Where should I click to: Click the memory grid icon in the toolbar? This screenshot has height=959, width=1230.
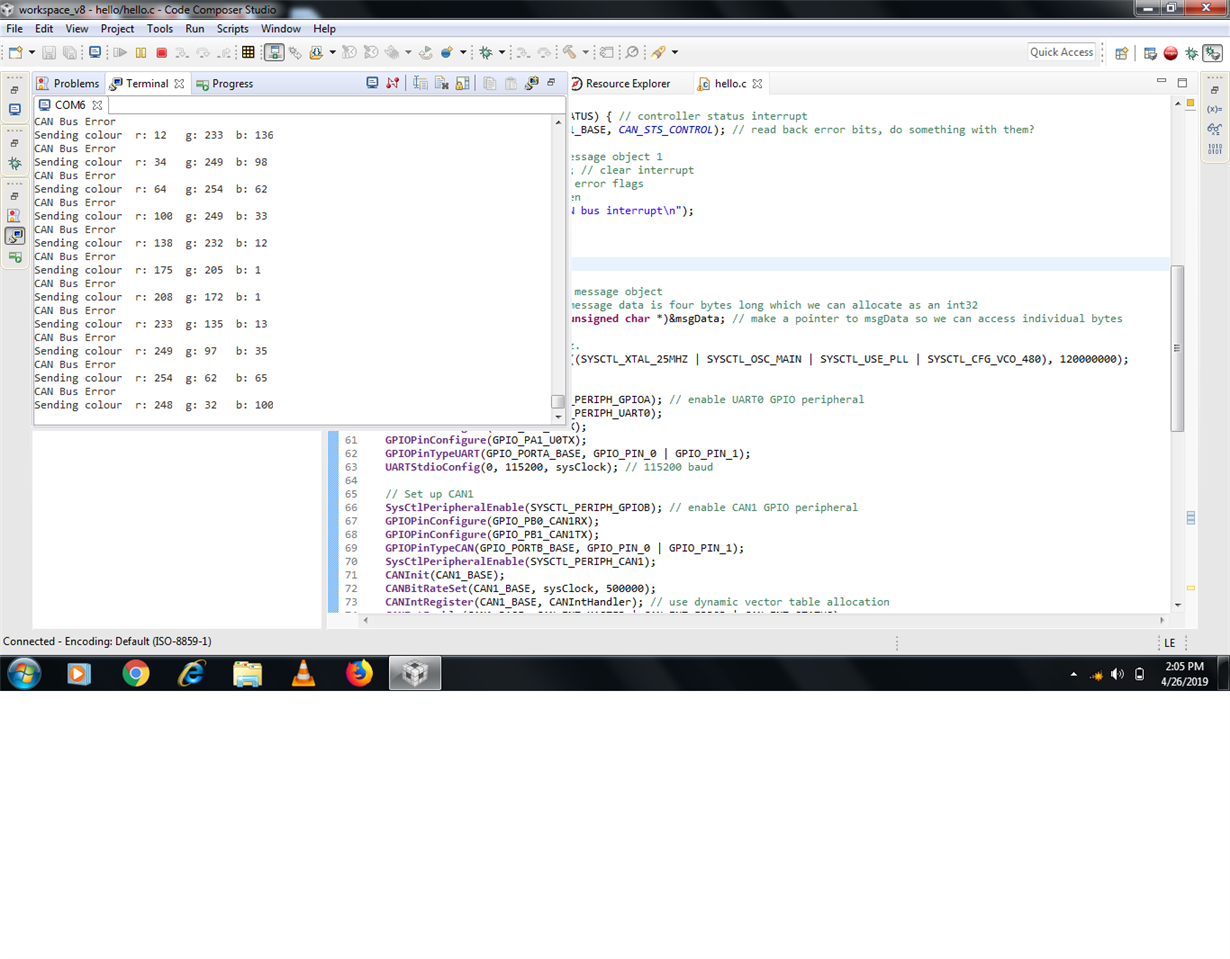(x=249, y=52)
